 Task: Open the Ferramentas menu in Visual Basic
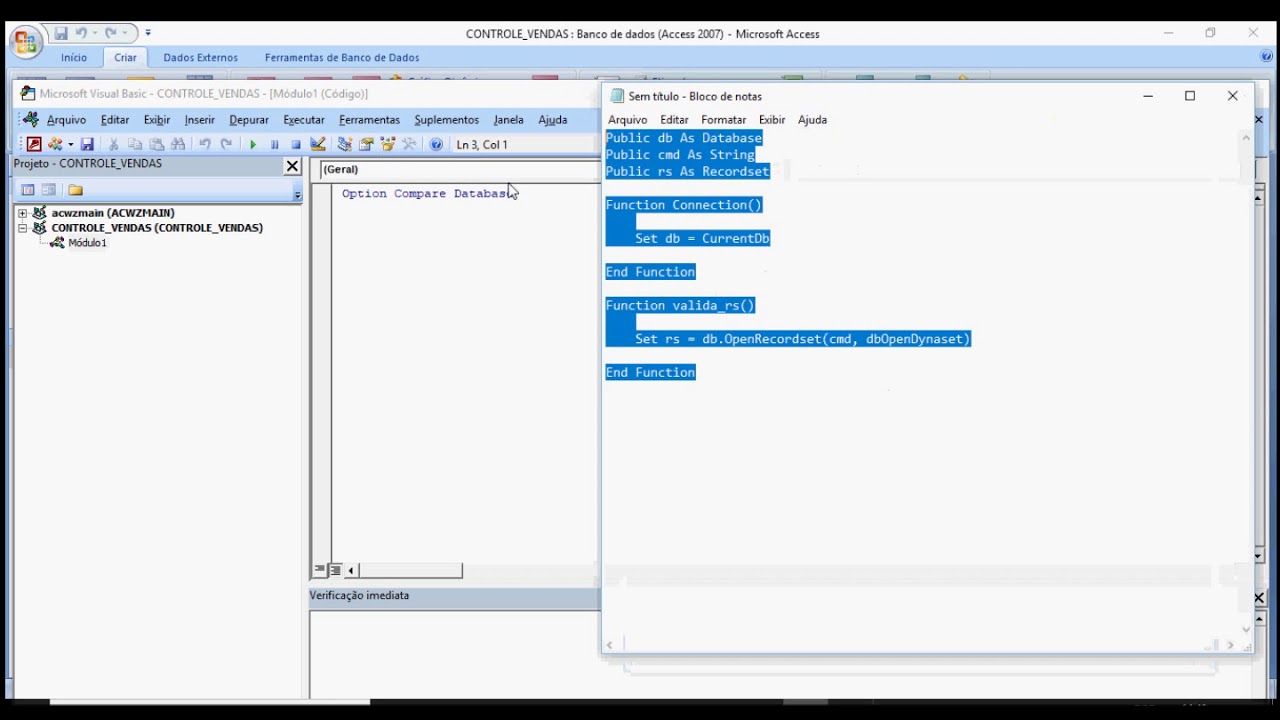click(x=369, y=120)
